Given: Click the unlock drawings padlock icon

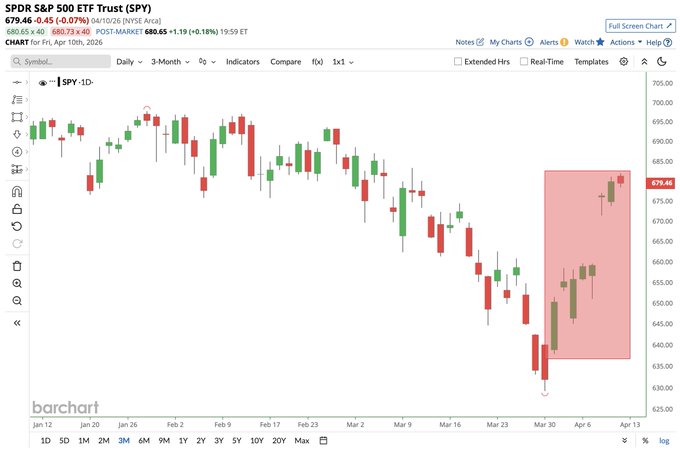Looking at the screenshot, I should click(x=17, y=209).
